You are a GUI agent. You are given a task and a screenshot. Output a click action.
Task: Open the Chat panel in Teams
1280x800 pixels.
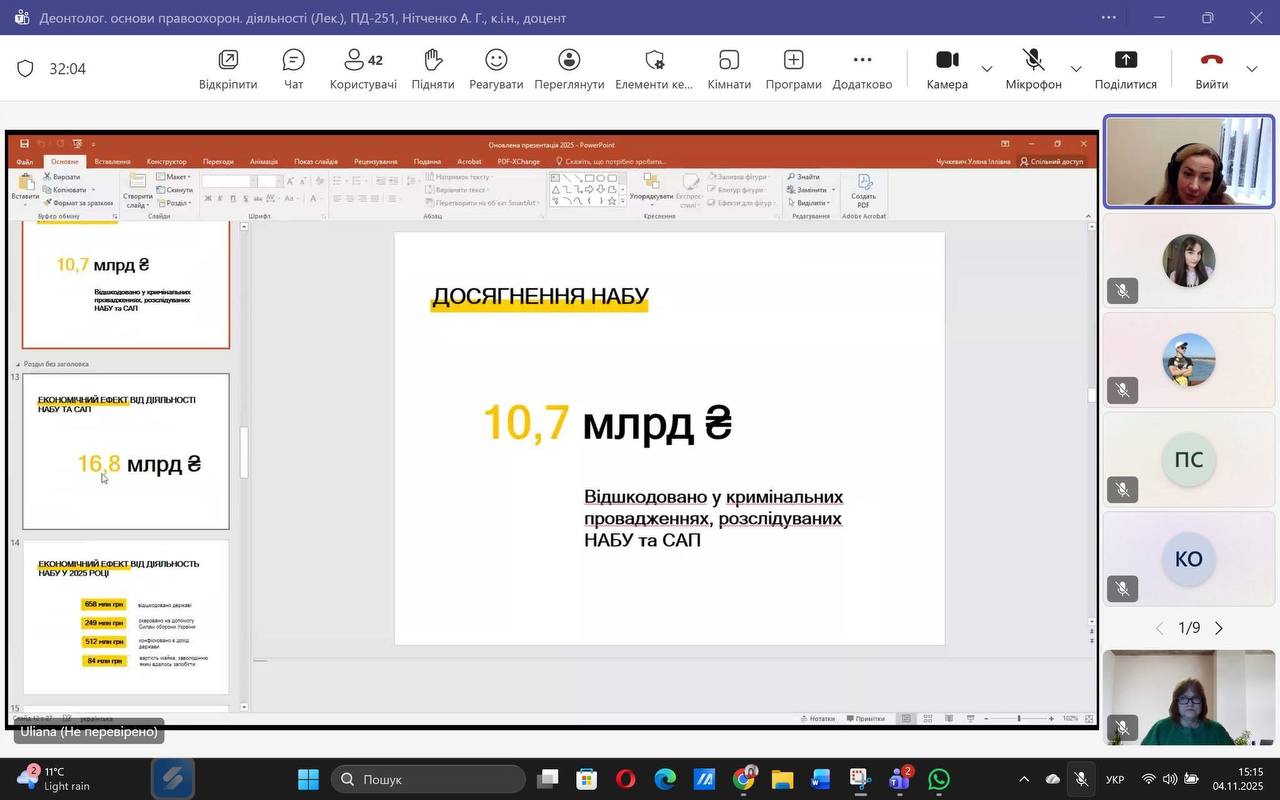293,68
